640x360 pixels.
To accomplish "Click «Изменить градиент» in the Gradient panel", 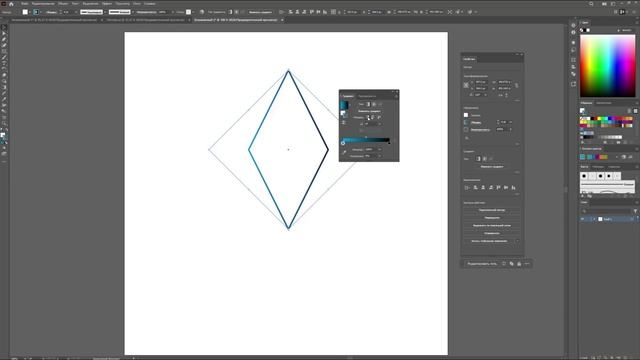I will tap(369, 111).
